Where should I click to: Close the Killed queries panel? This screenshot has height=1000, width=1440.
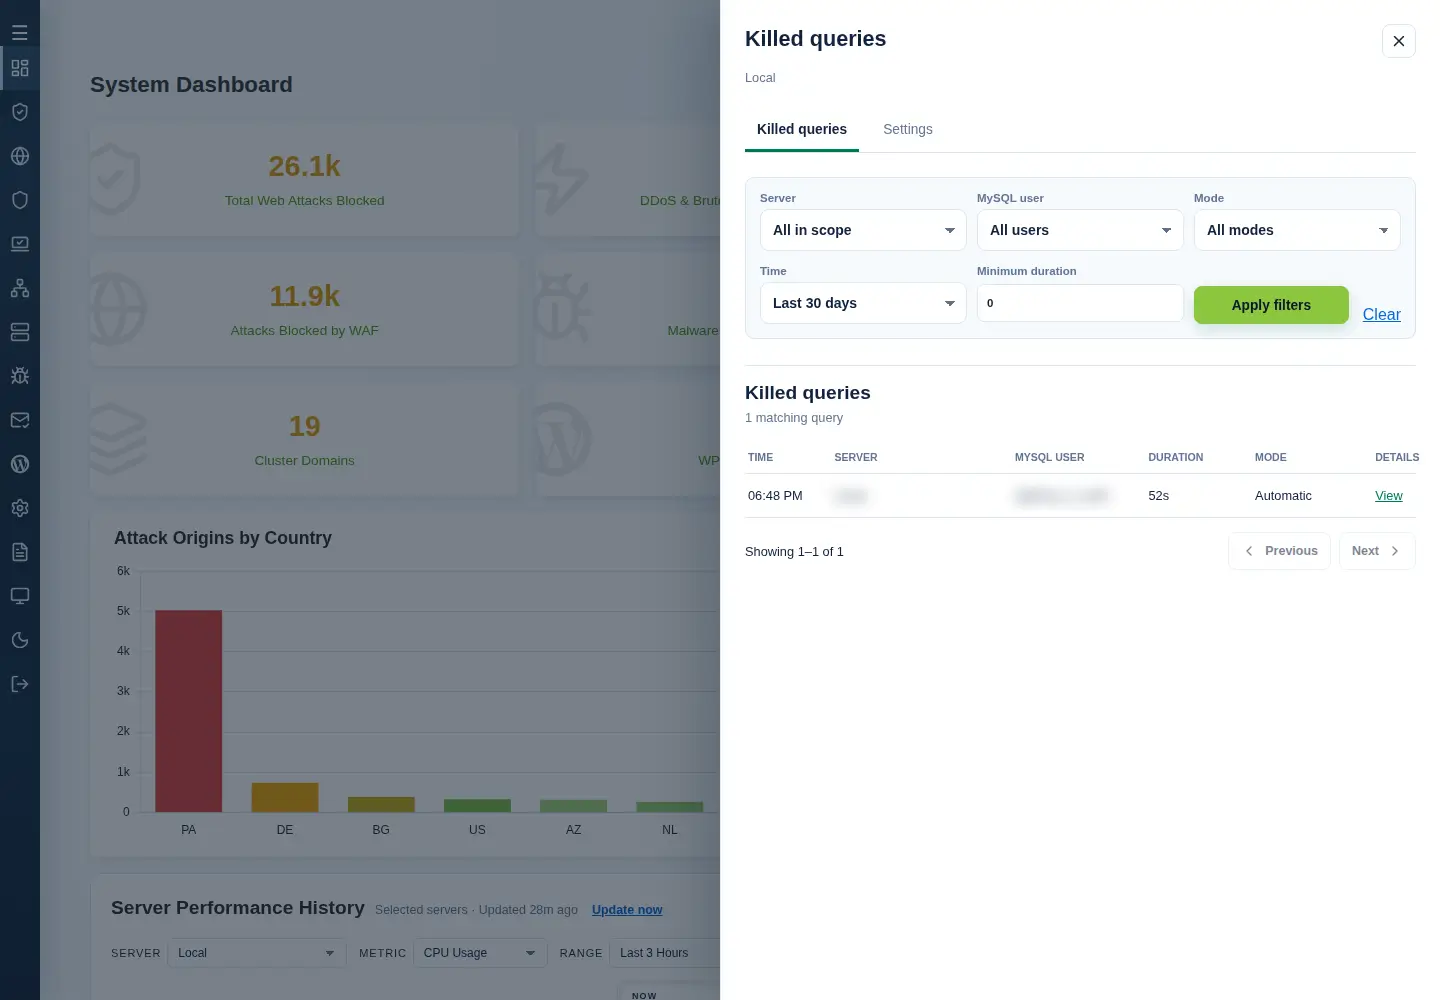click(1398, 41)
